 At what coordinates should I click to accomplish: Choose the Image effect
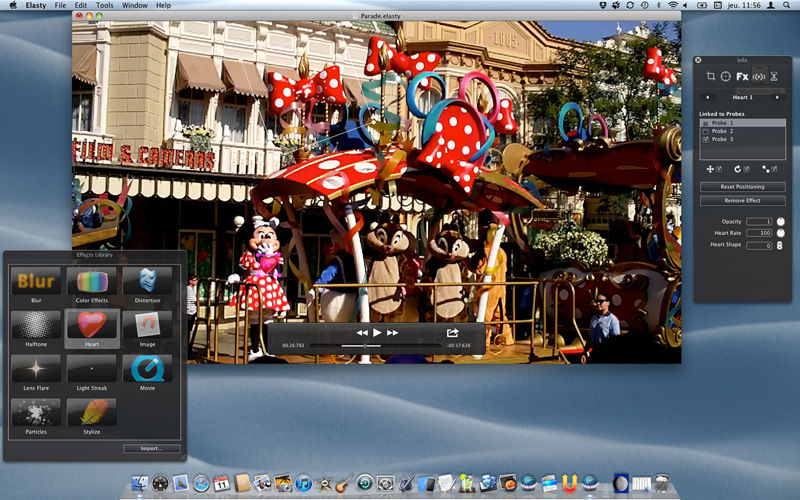[x=147, y=329]
